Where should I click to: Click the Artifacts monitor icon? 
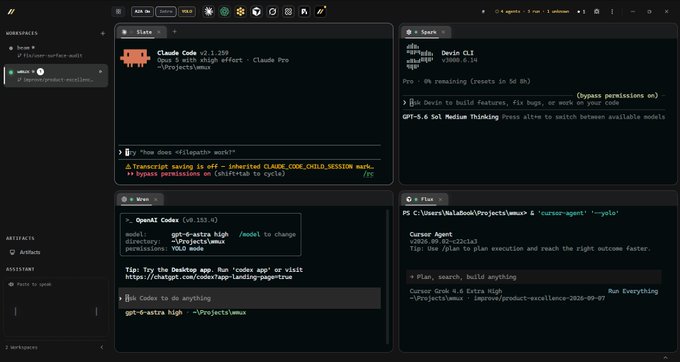(x=13, y=252)
